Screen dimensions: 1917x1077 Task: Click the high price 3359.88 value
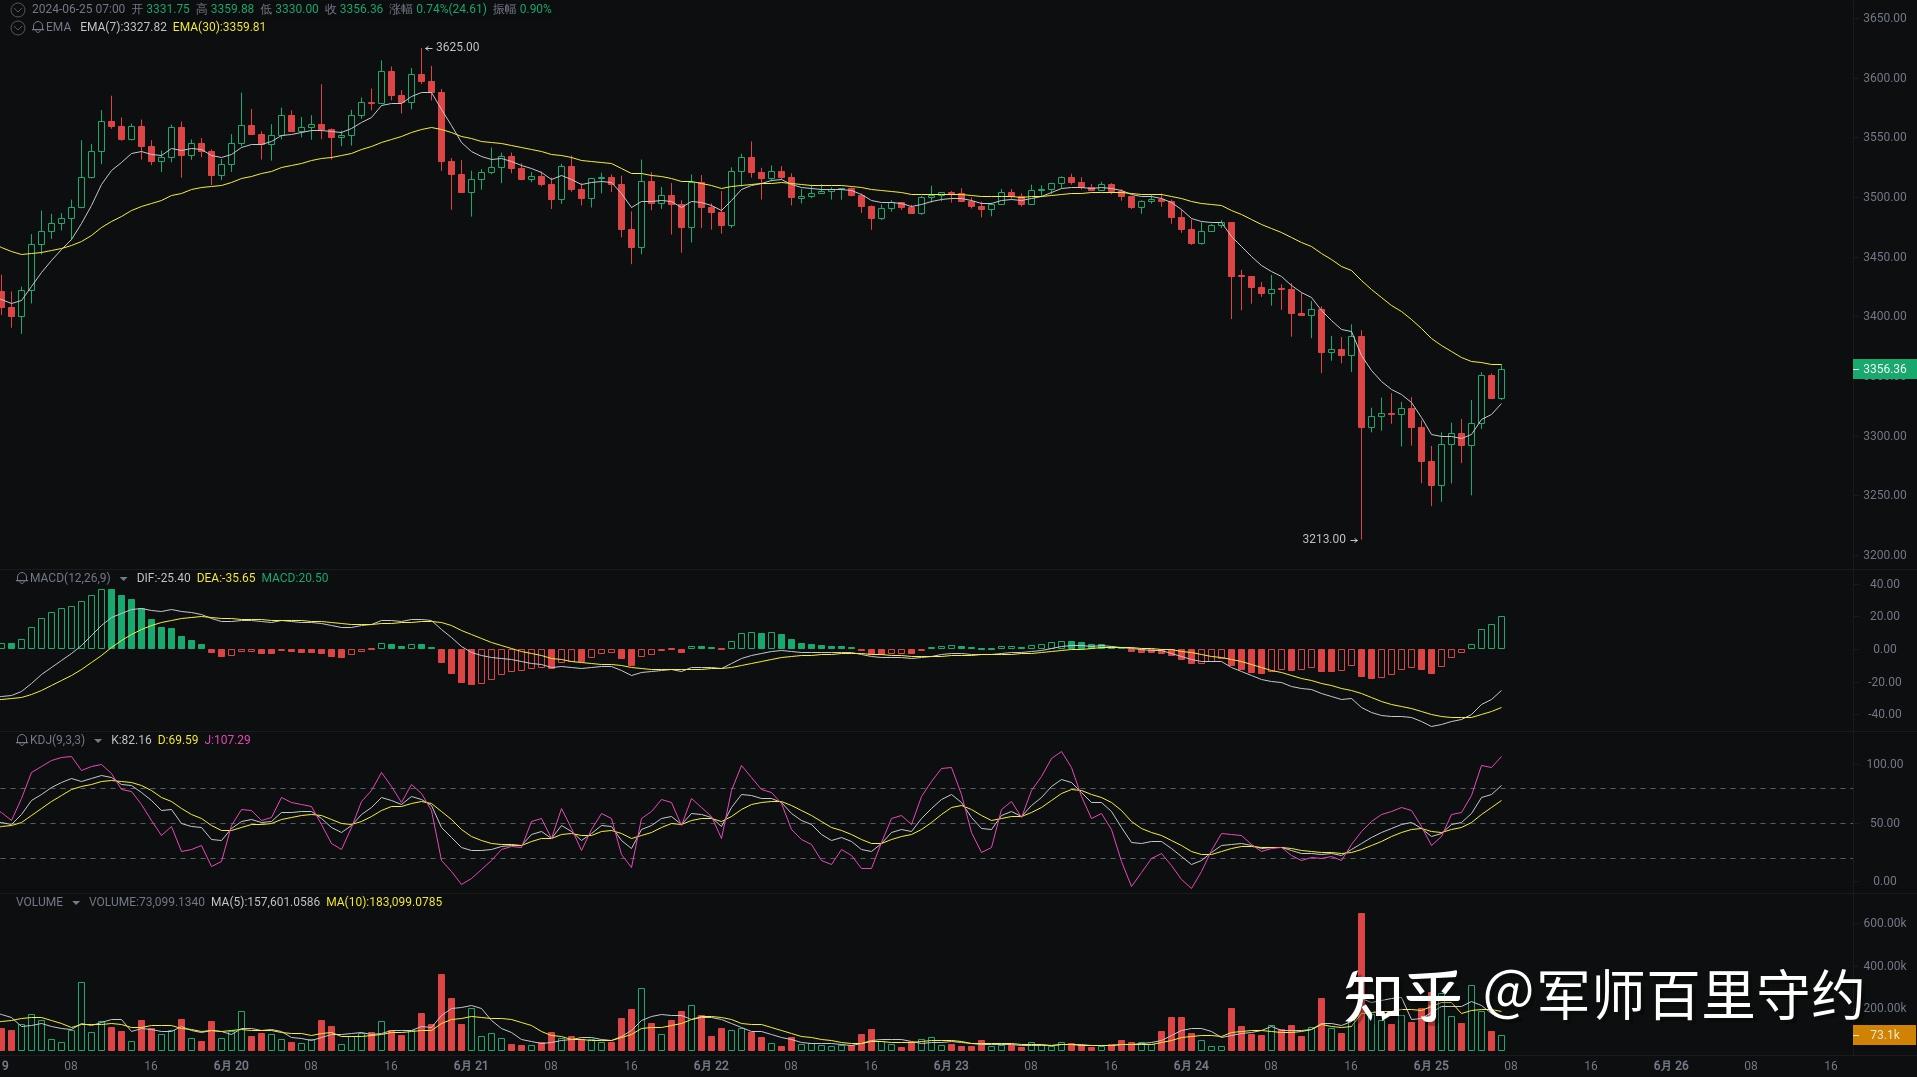[232, 9]
